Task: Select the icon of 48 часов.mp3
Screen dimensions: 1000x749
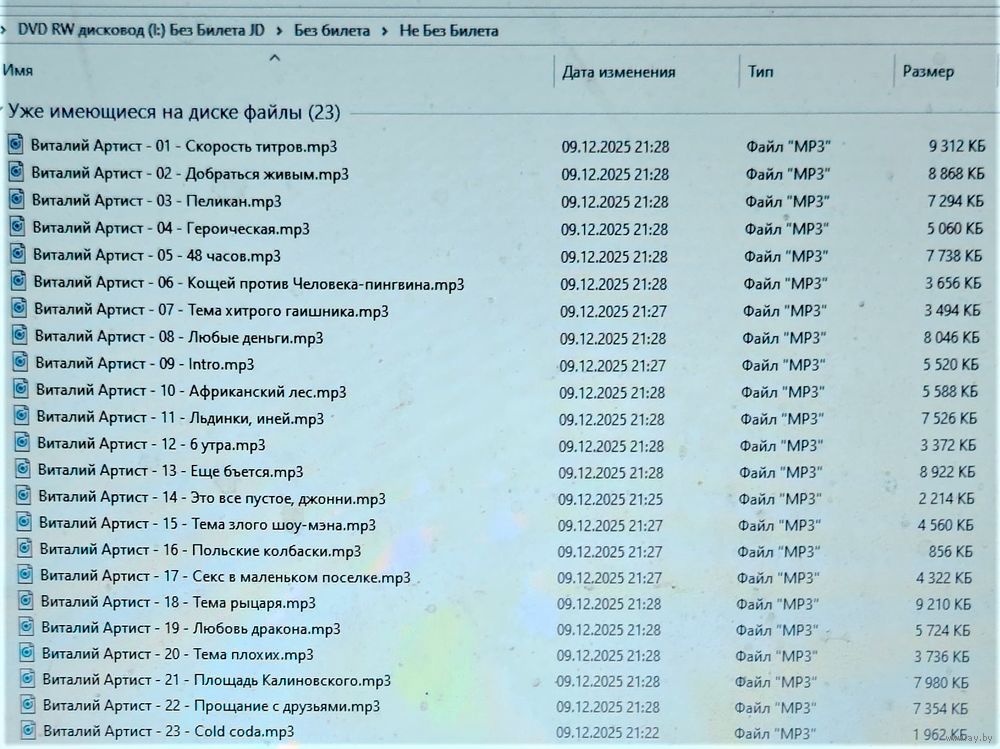Action: [x=18, y=254]
